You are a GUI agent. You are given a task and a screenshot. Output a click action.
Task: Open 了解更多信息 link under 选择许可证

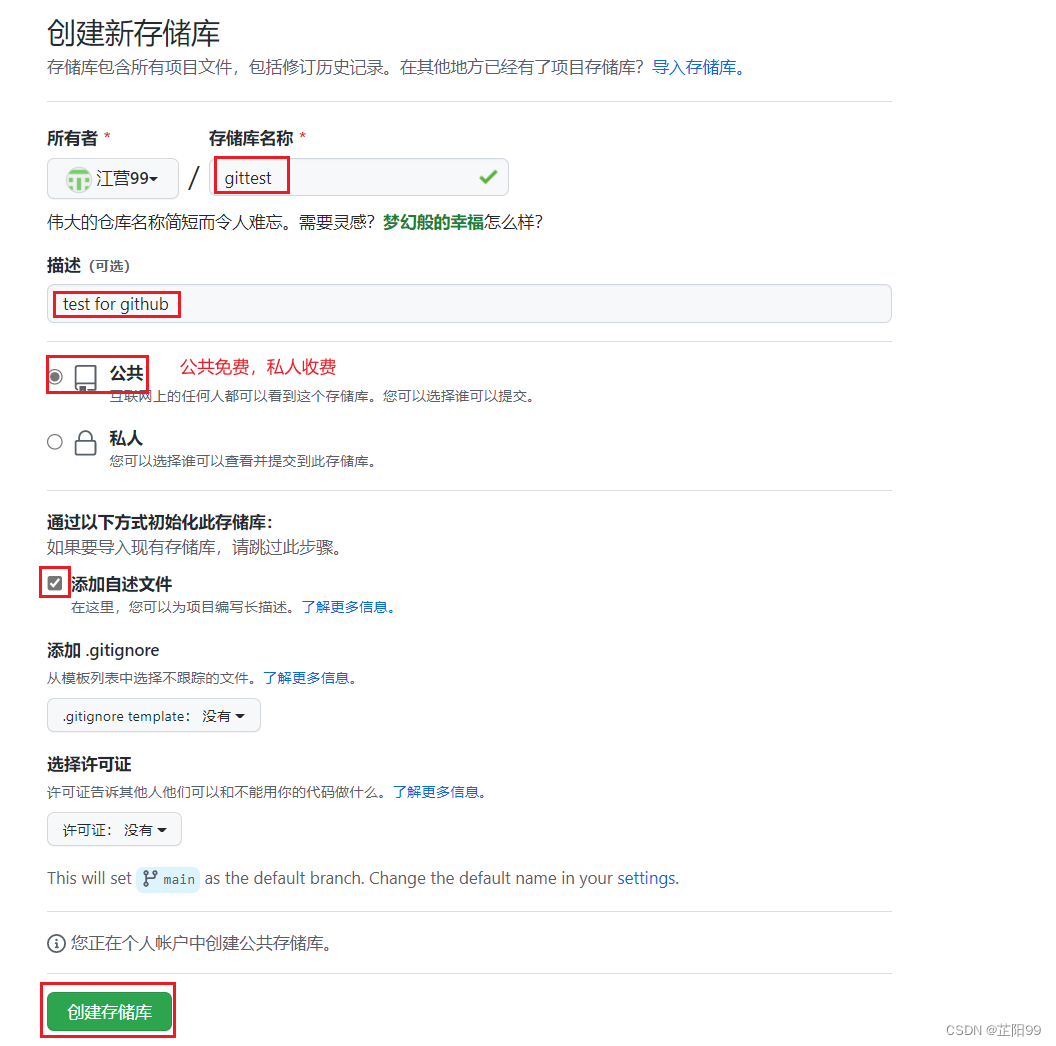[439, 791]
